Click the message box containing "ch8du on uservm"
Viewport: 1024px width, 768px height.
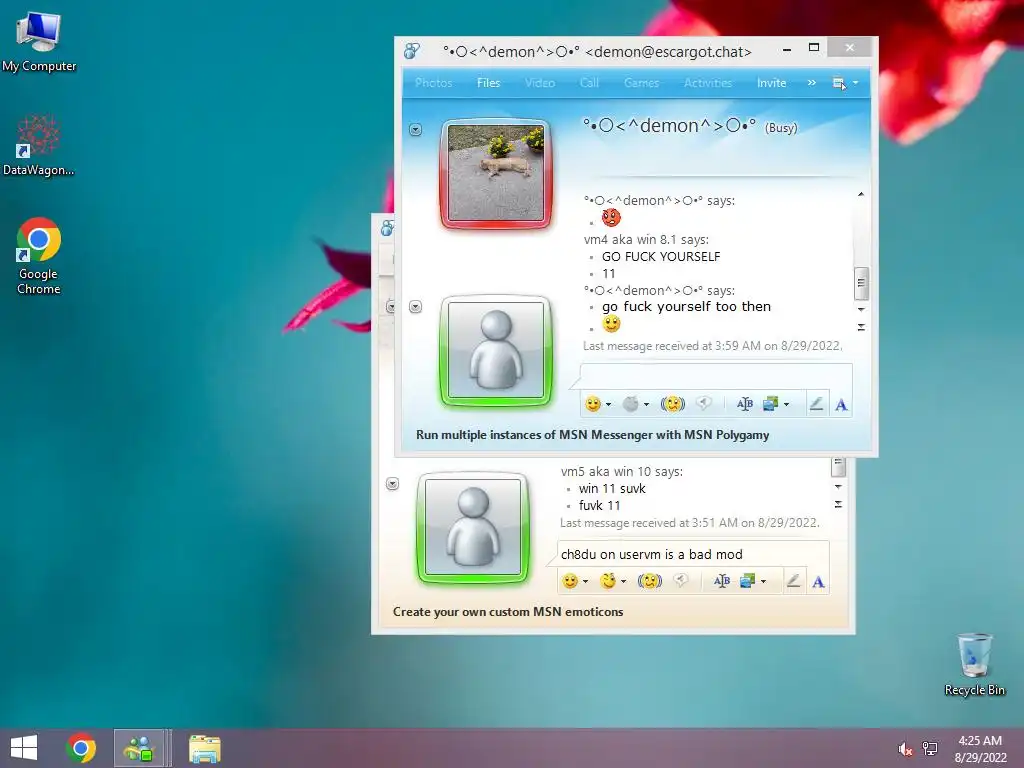tap(693, 554)
